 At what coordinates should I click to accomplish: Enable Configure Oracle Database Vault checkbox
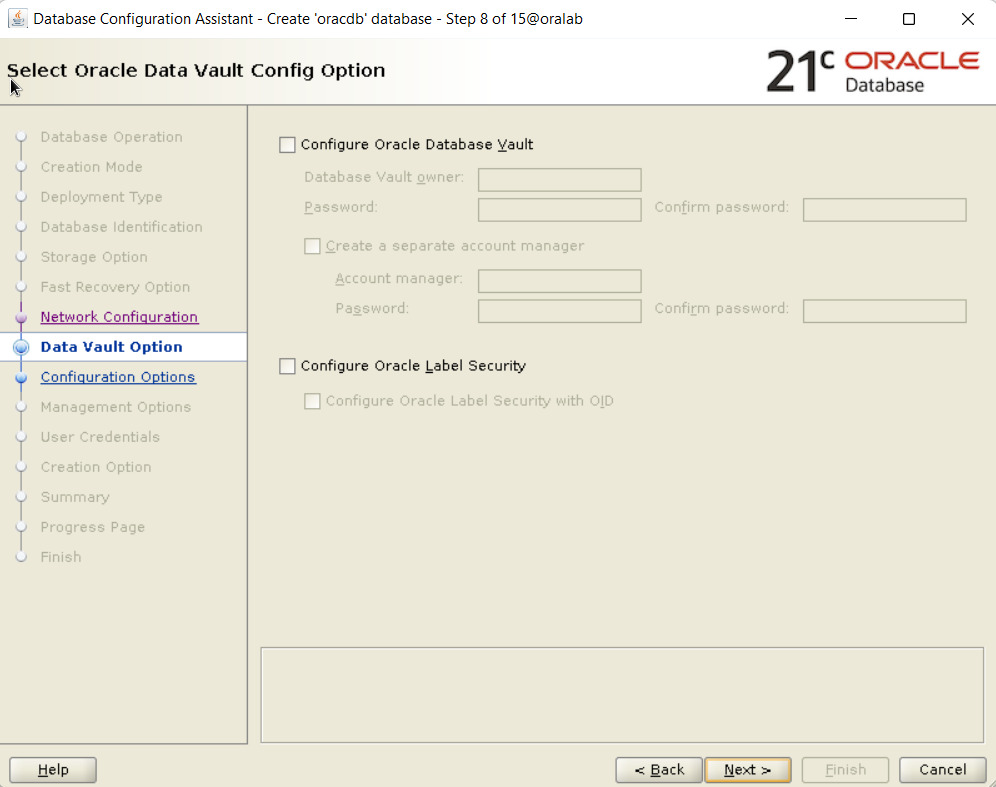point(288,145)
